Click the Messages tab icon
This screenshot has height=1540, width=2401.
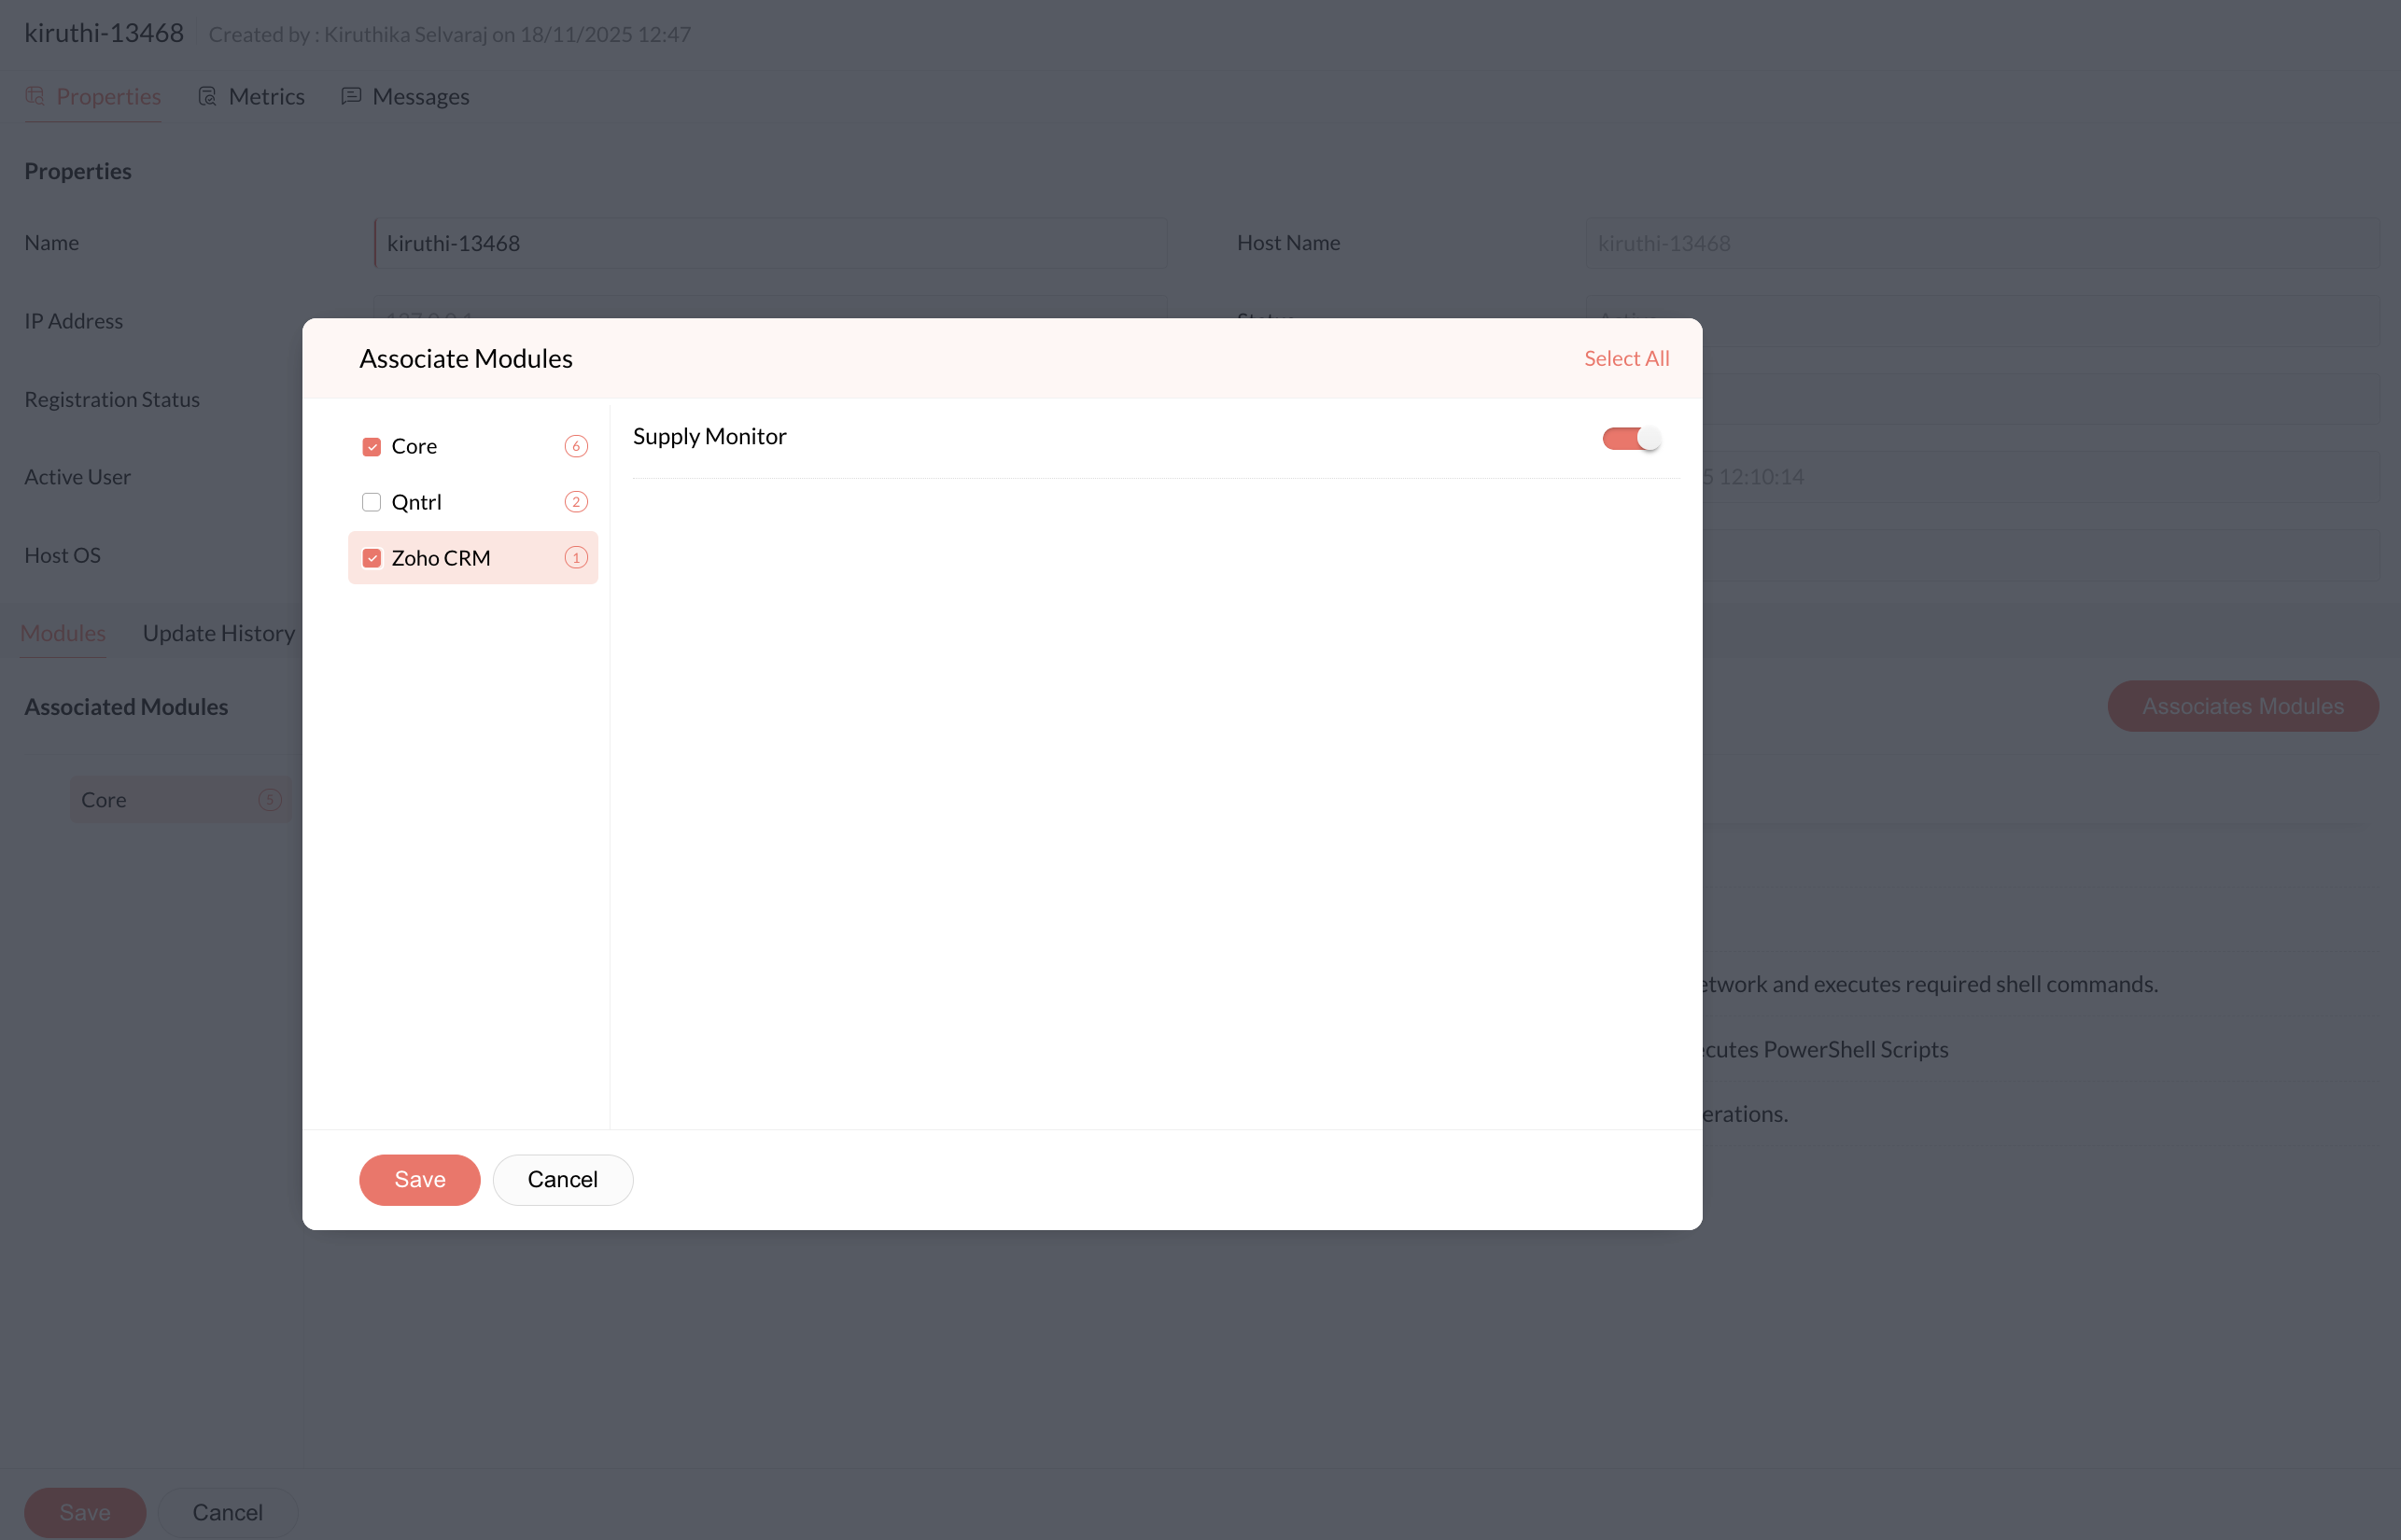coord(351,96)
